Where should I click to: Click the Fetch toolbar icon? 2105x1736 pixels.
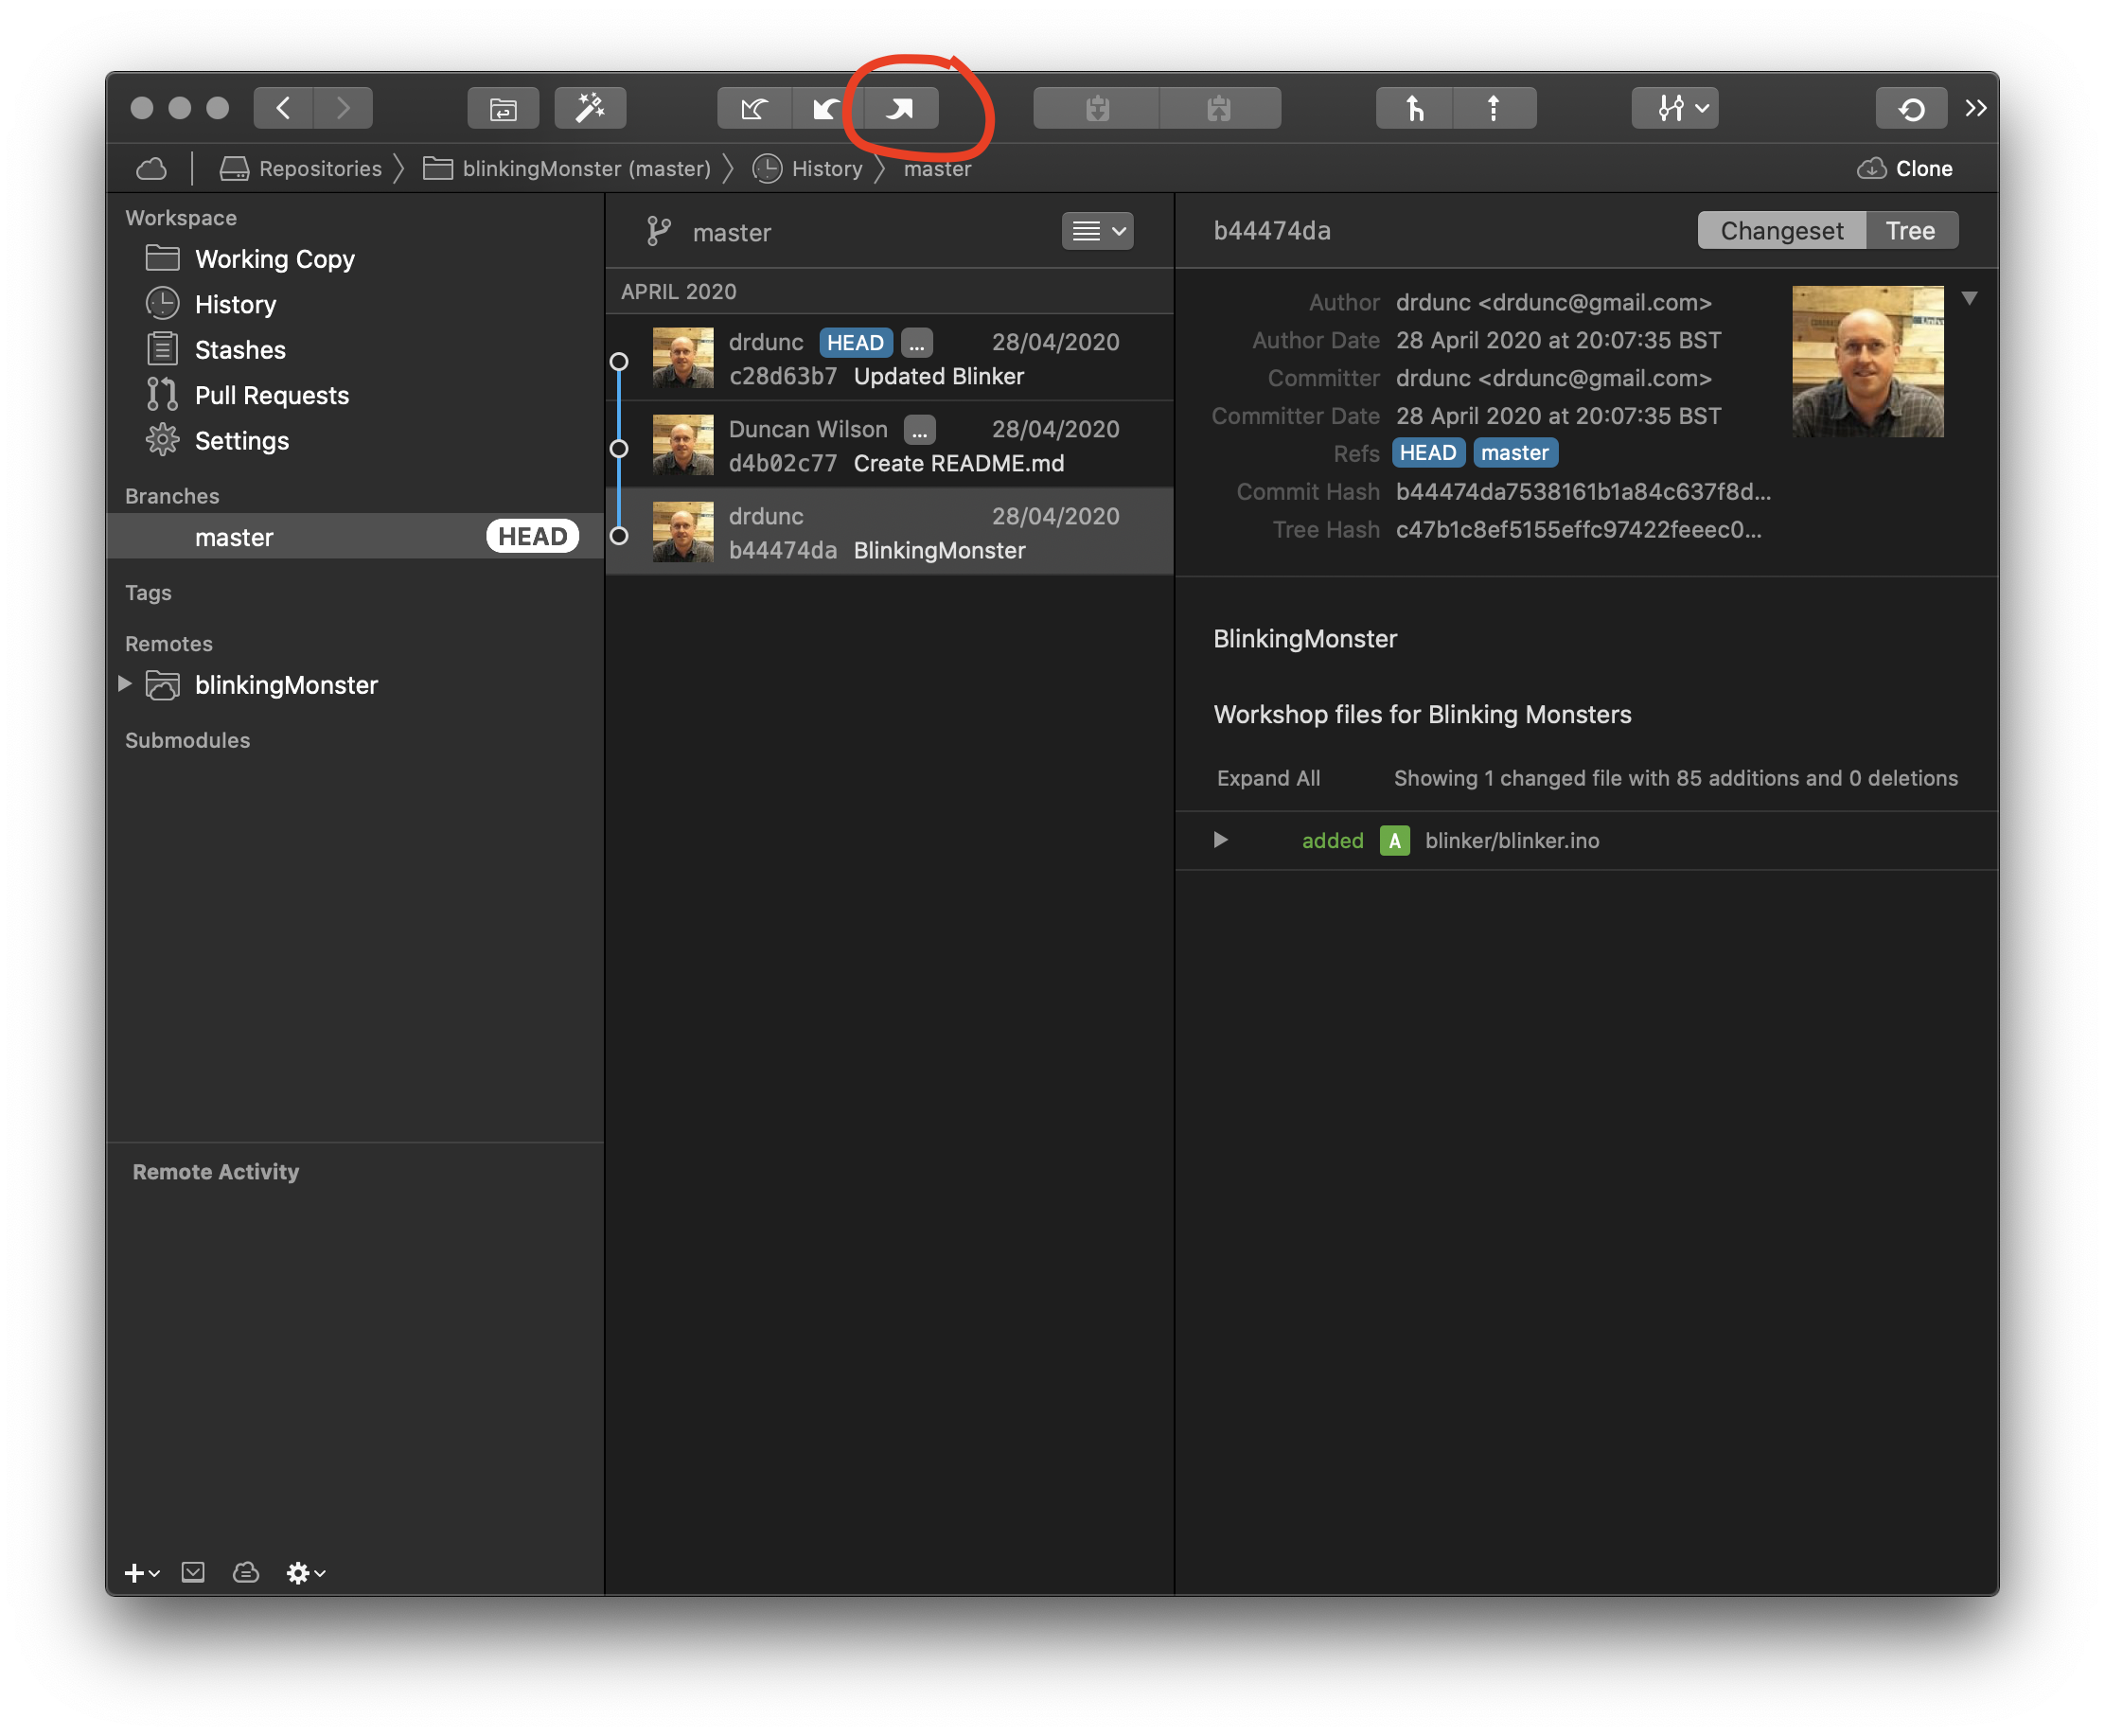pos(754,108)
